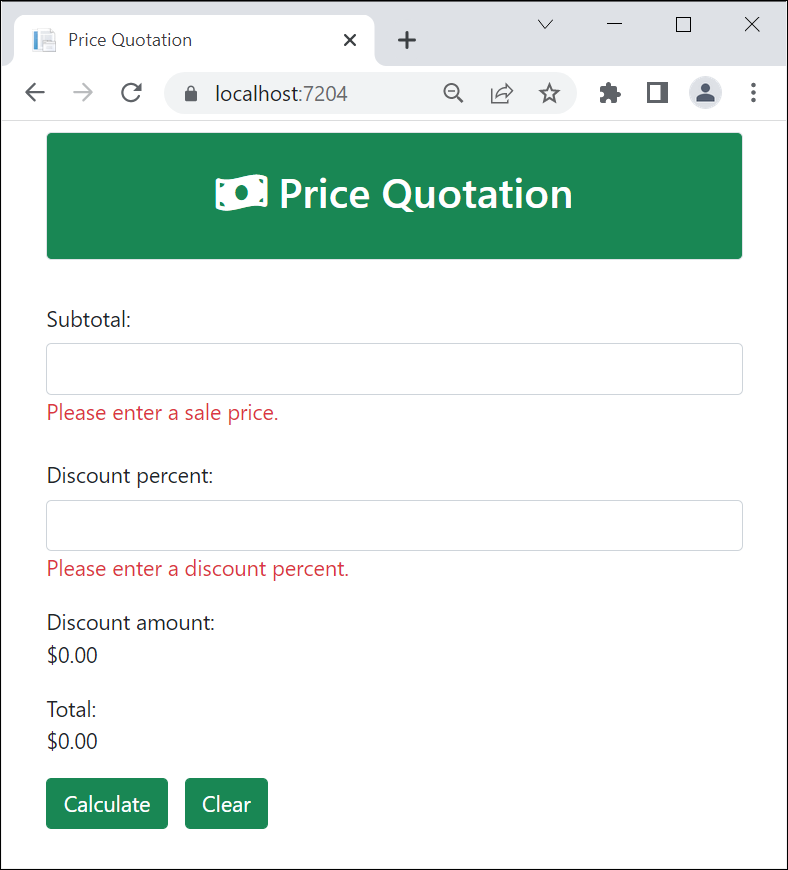Image resolution: width=788 pixels, height=870 pixels.
Task: Click the share icon in the address bar
Action: point(502,92)
